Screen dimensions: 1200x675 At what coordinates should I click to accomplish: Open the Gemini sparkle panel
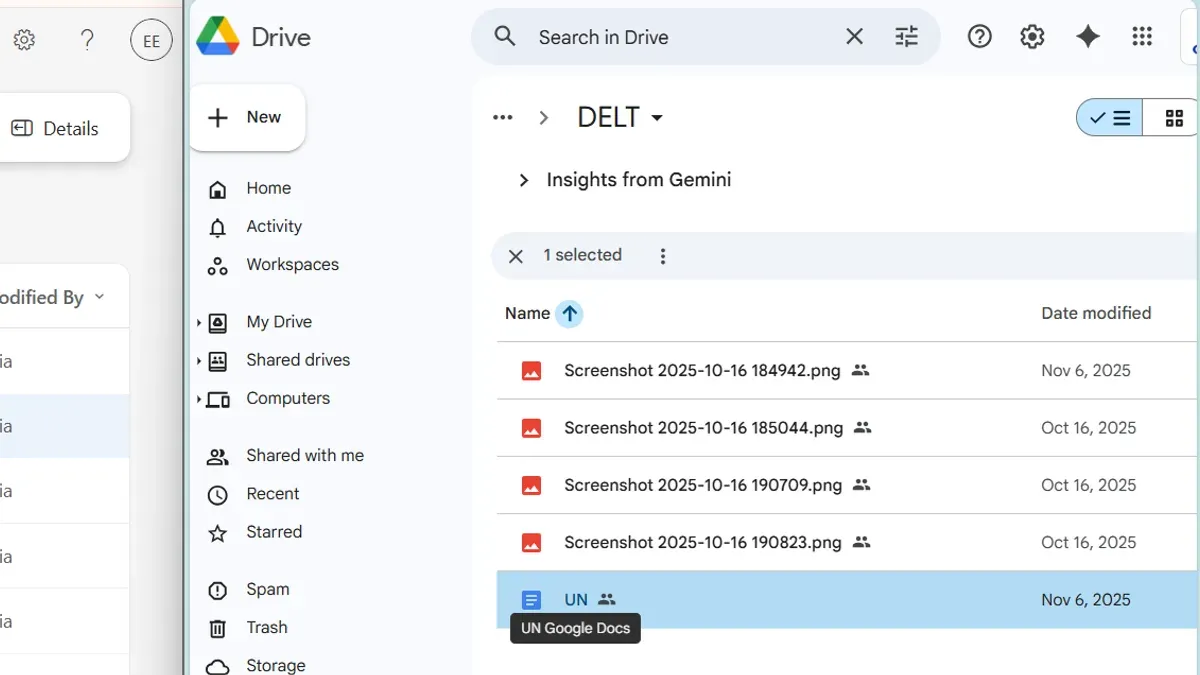point(1088,37)
